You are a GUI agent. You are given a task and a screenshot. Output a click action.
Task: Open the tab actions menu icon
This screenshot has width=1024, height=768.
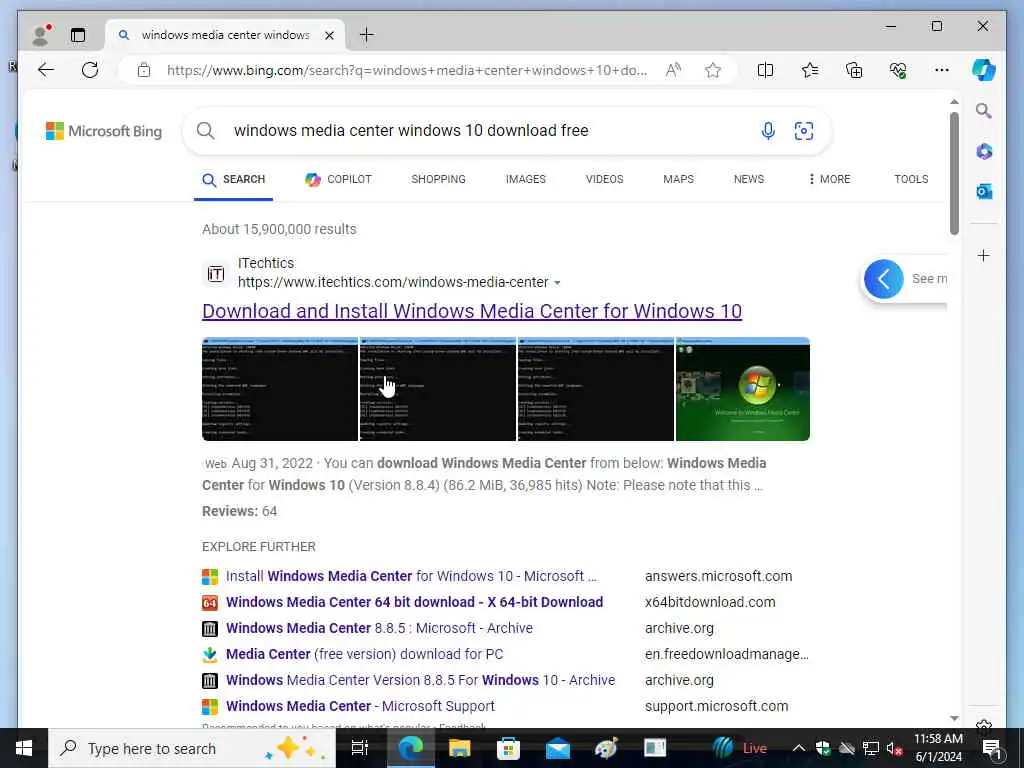[x=78, y=35]
